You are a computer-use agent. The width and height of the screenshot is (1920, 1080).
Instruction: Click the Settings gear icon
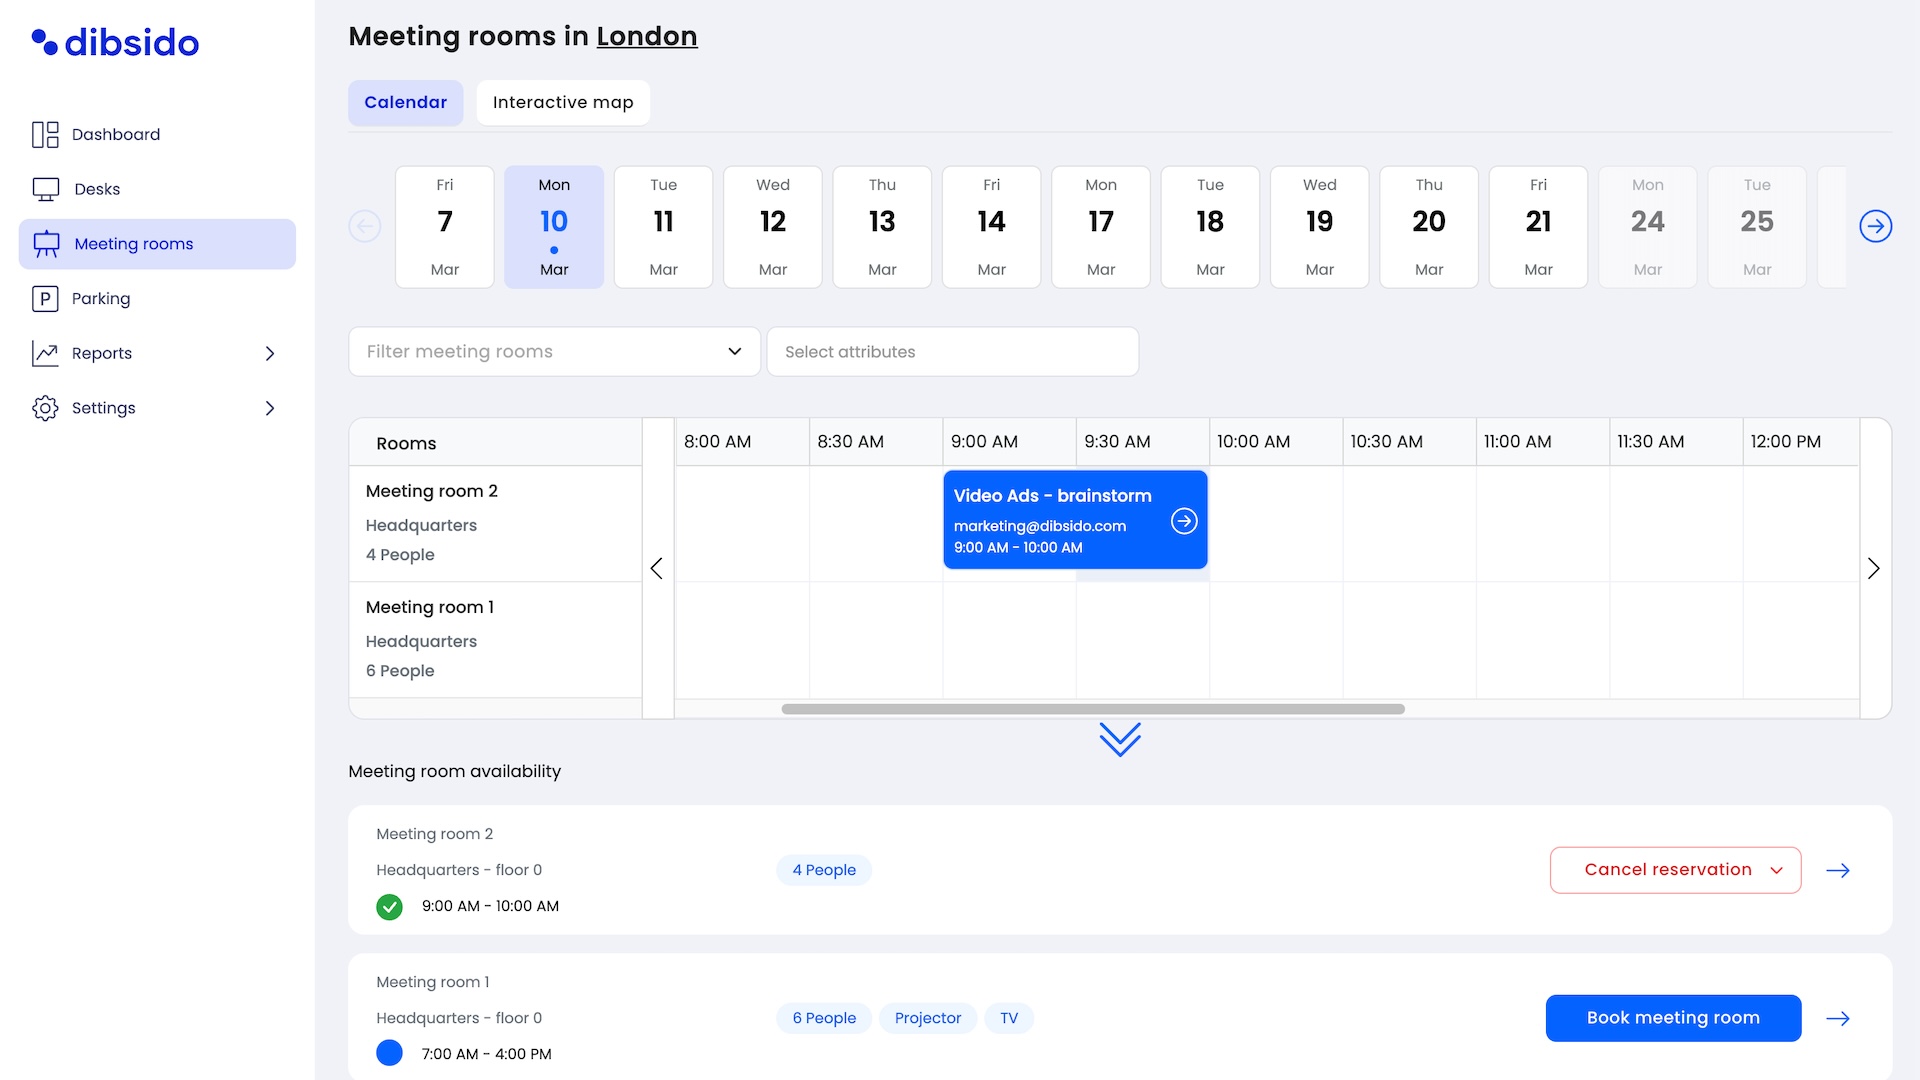tap(45, 408)
